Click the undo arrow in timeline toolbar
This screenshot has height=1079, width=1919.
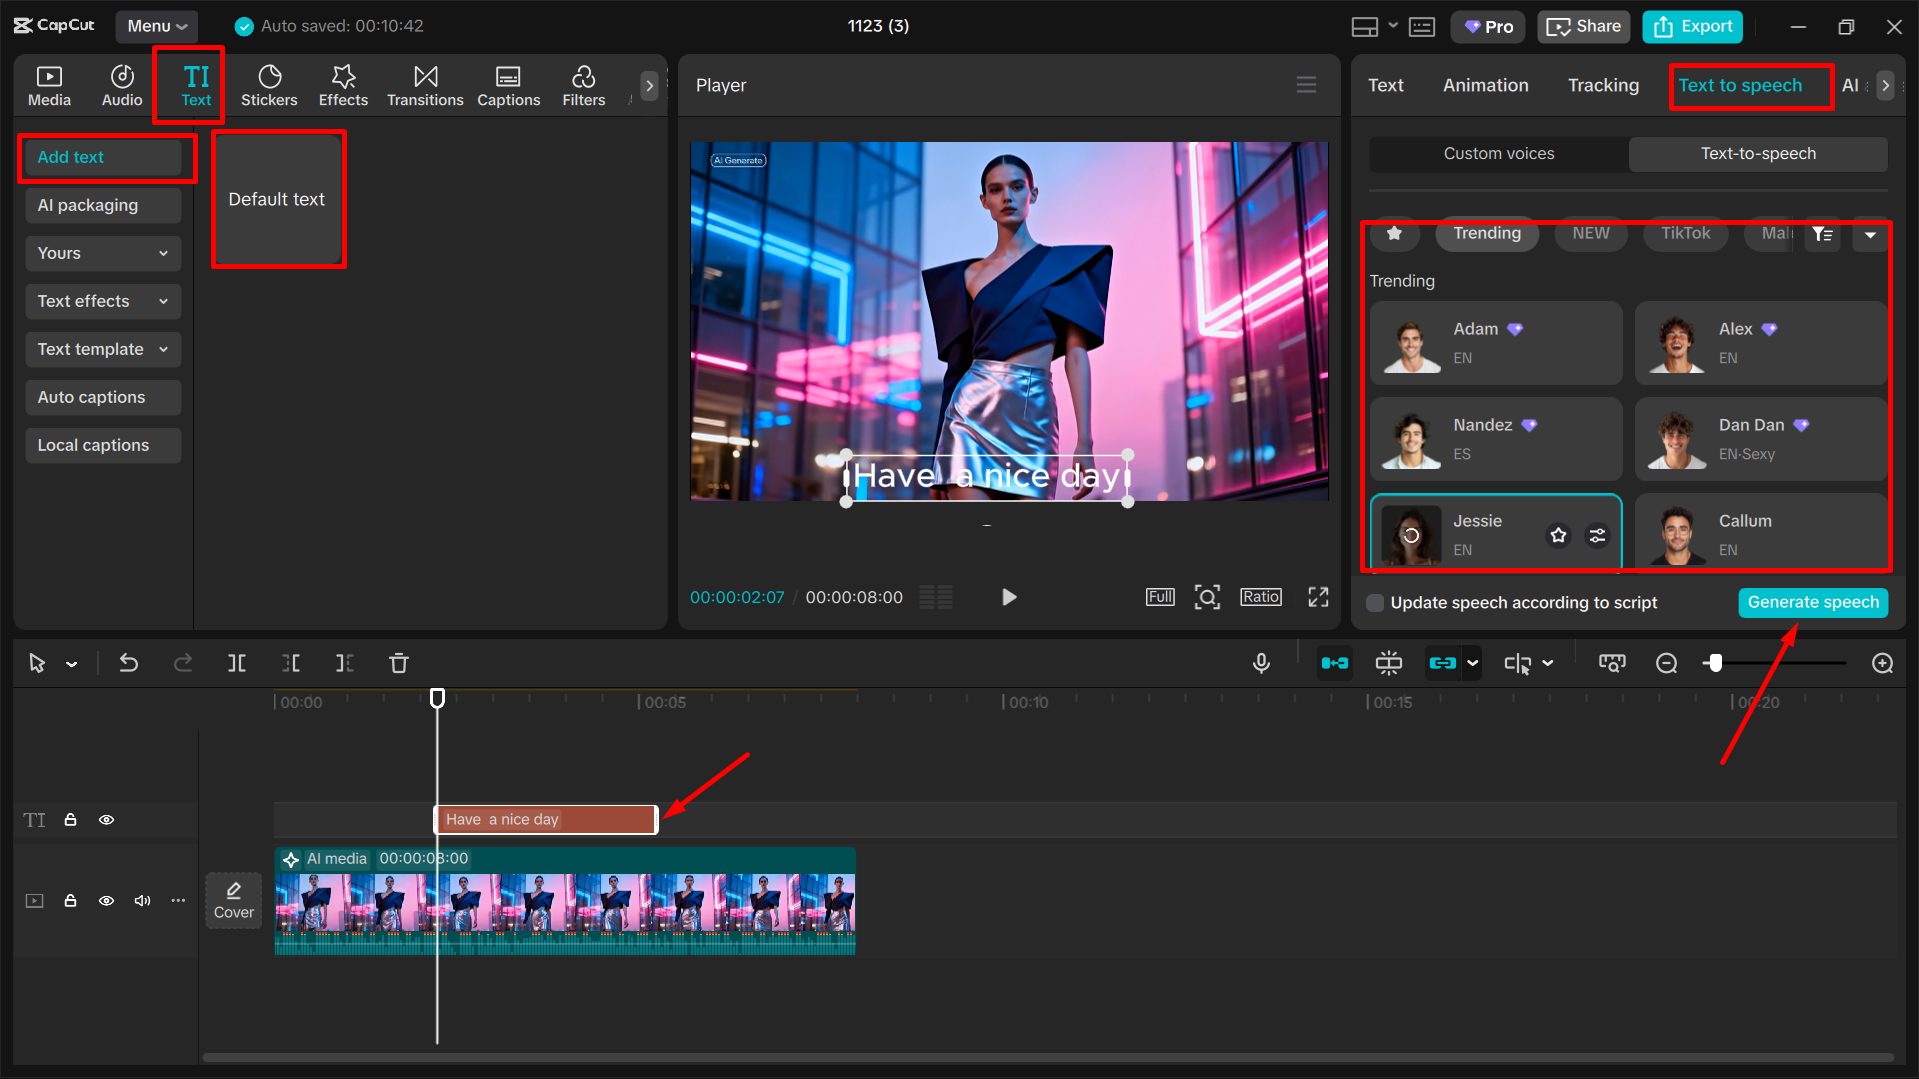point(129,663)
